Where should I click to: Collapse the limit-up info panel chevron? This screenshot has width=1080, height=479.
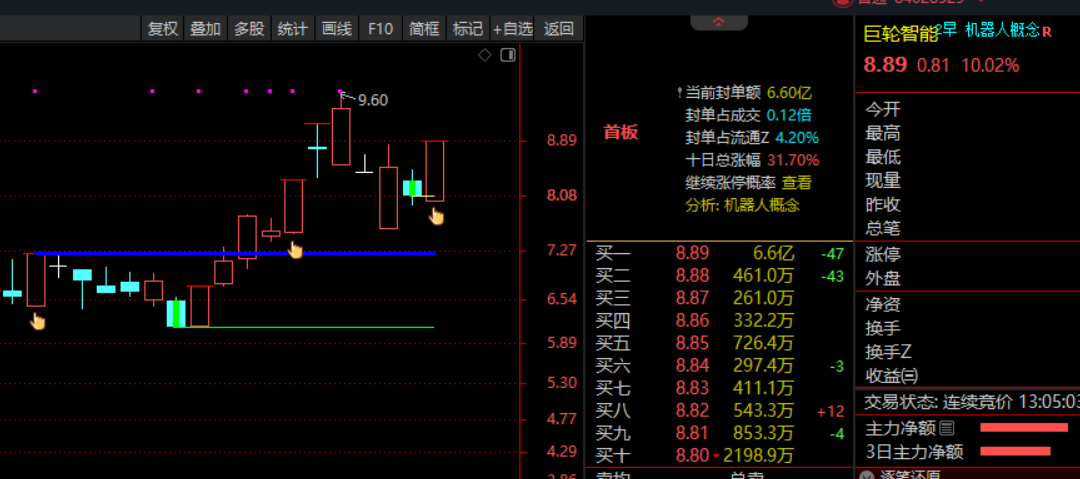tap(718, 23)
